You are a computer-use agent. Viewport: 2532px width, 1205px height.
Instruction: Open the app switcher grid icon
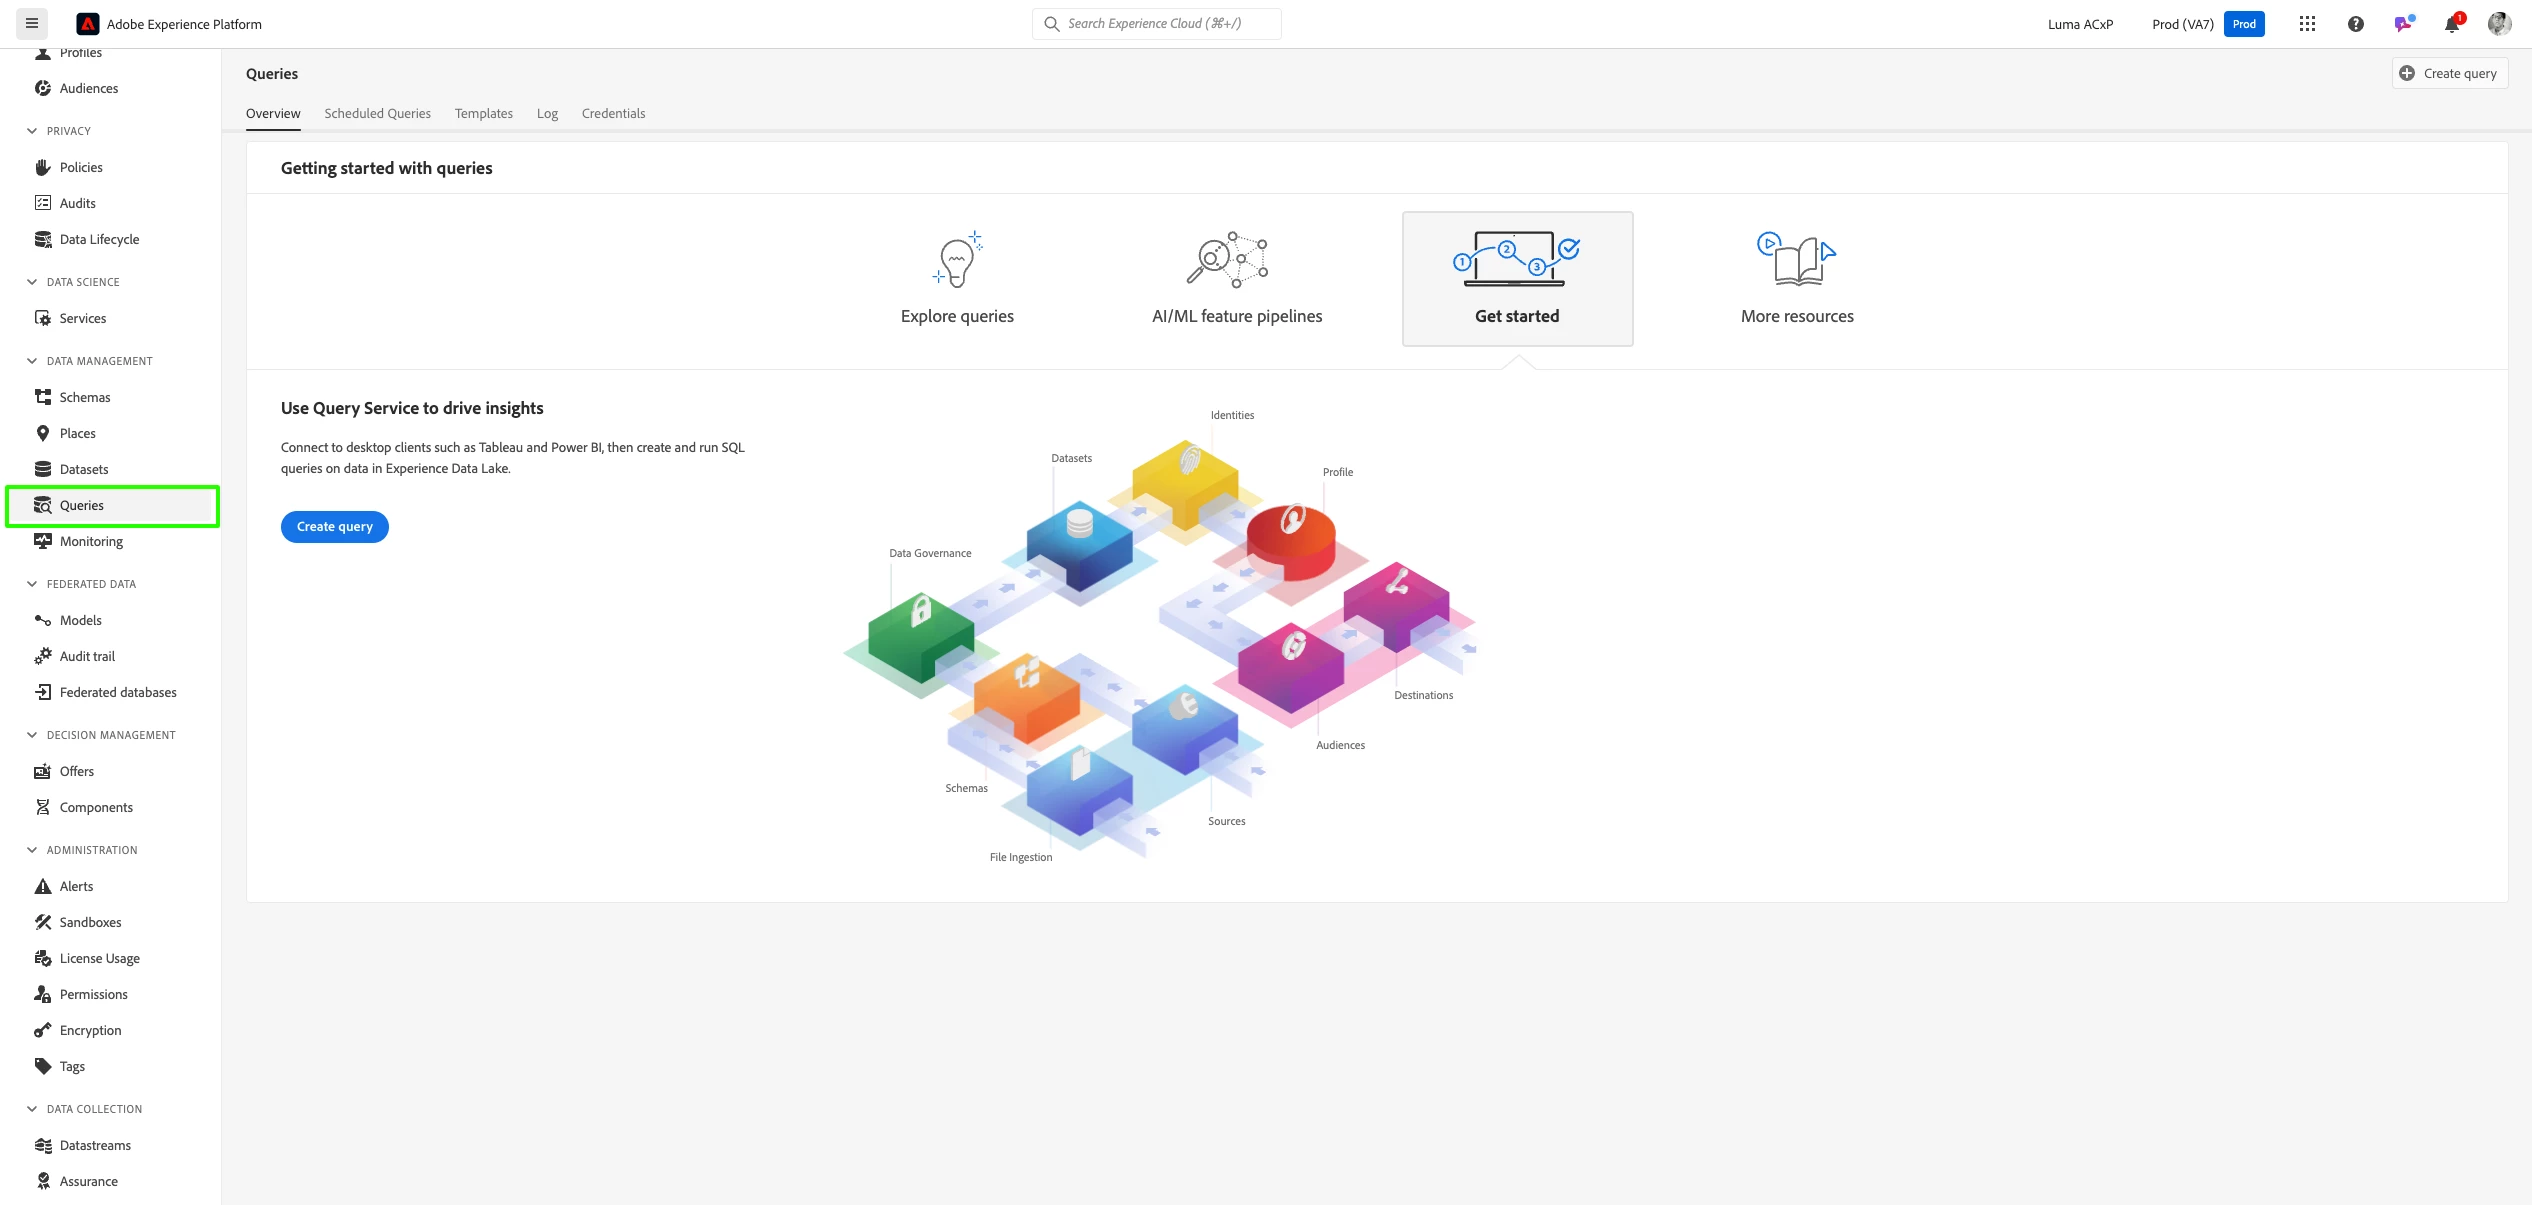pyautogui.click(x=2307, y=24)
